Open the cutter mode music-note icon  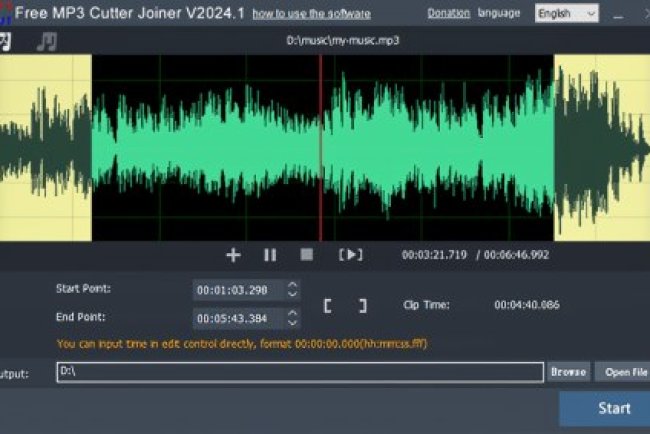[5, 41]
